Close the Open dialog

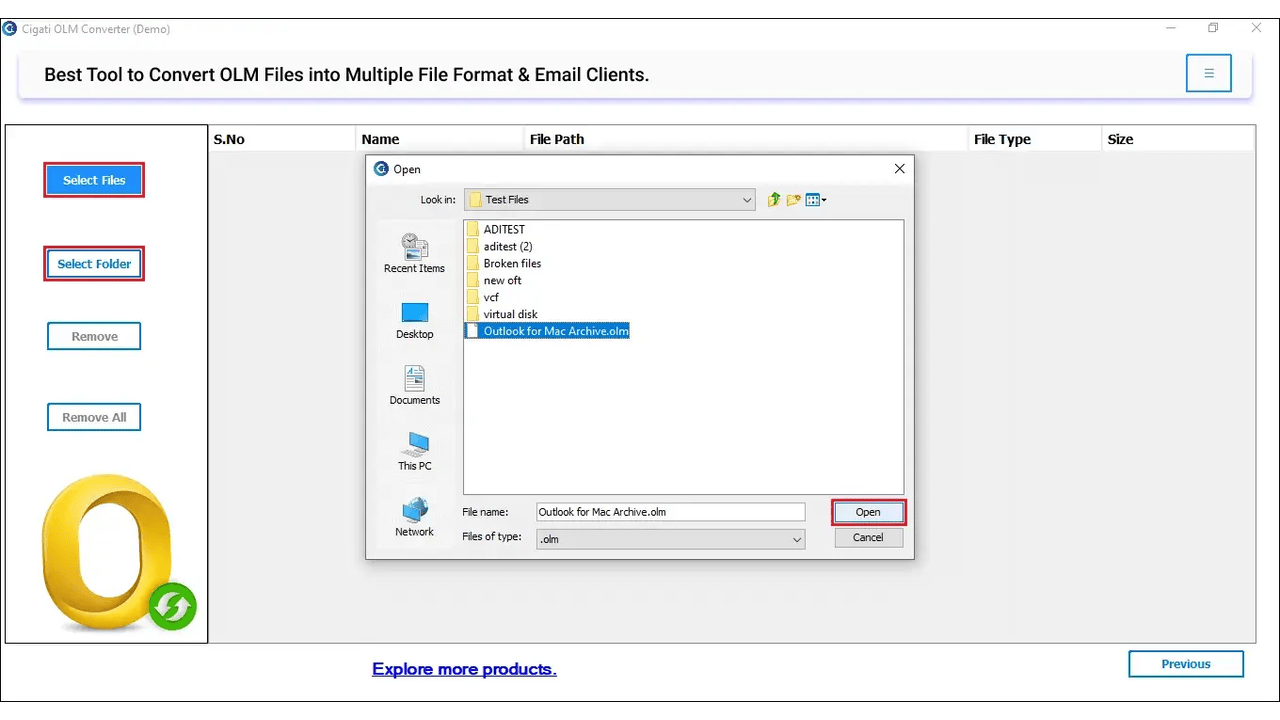click(899, 169)
